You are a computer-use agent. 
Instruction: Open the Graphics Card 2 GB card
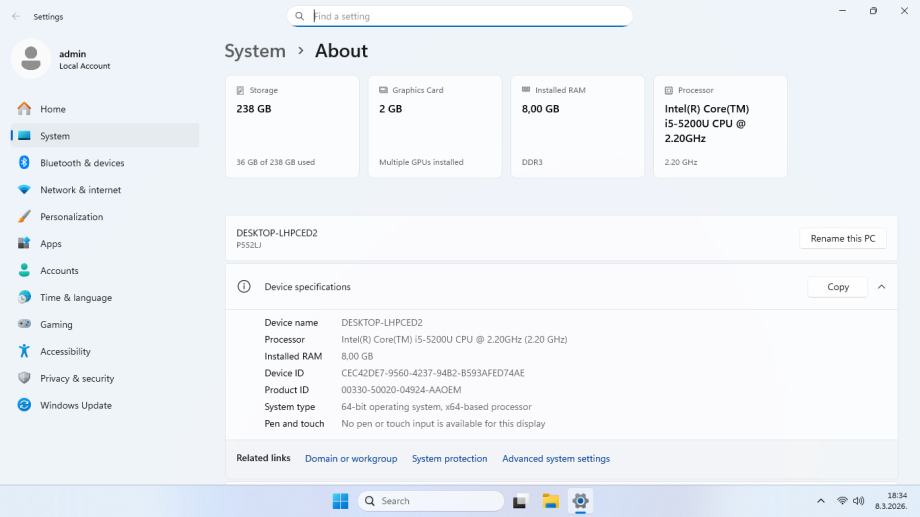click(x=435, y=126)
